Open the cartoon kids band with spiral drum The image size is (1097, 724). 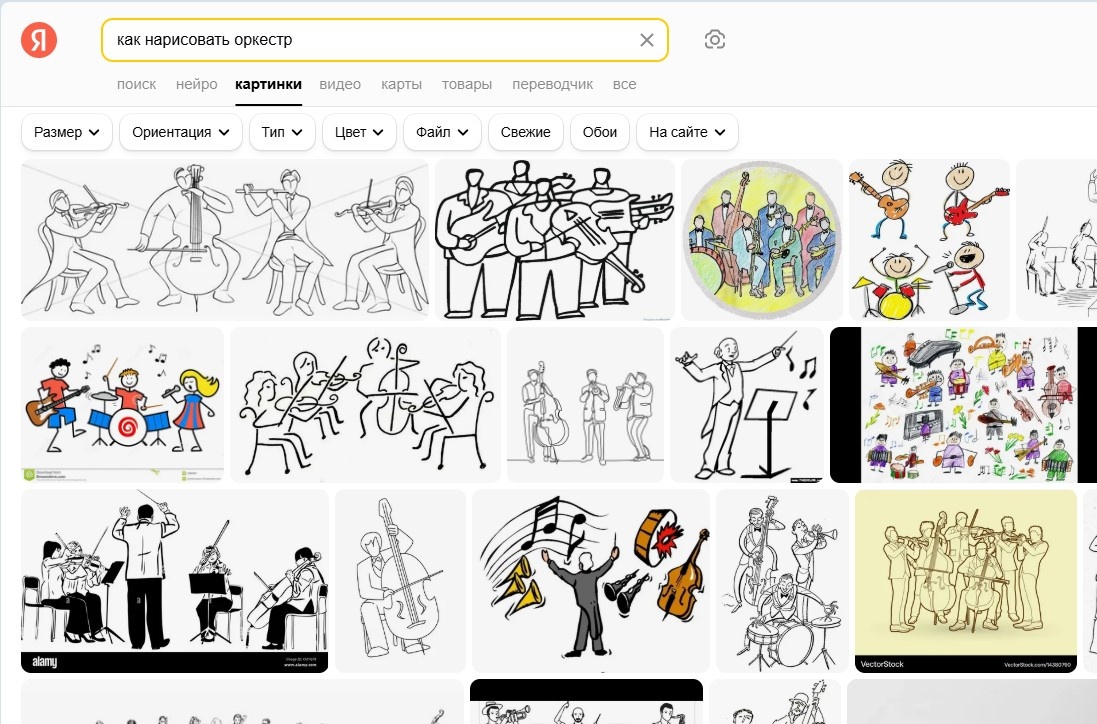point(122,405)
